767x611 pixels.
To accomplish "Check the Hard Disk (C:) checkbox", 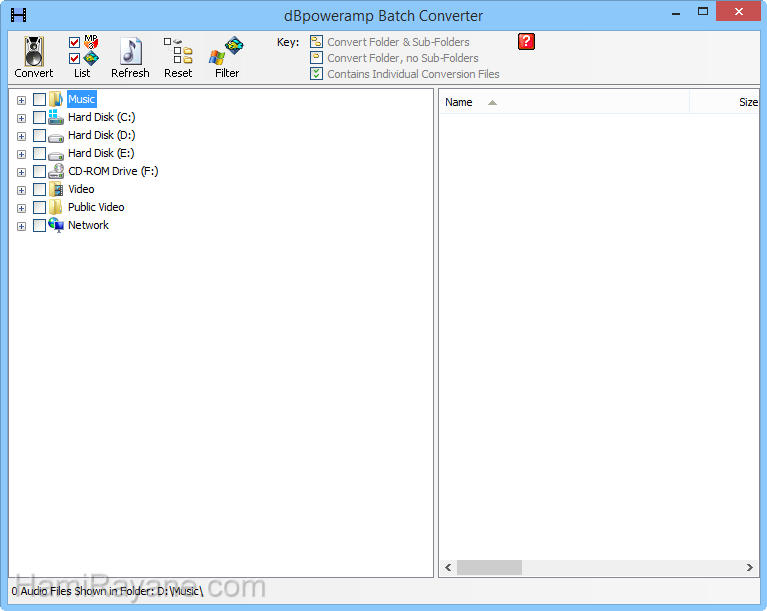I will (39, 117).
